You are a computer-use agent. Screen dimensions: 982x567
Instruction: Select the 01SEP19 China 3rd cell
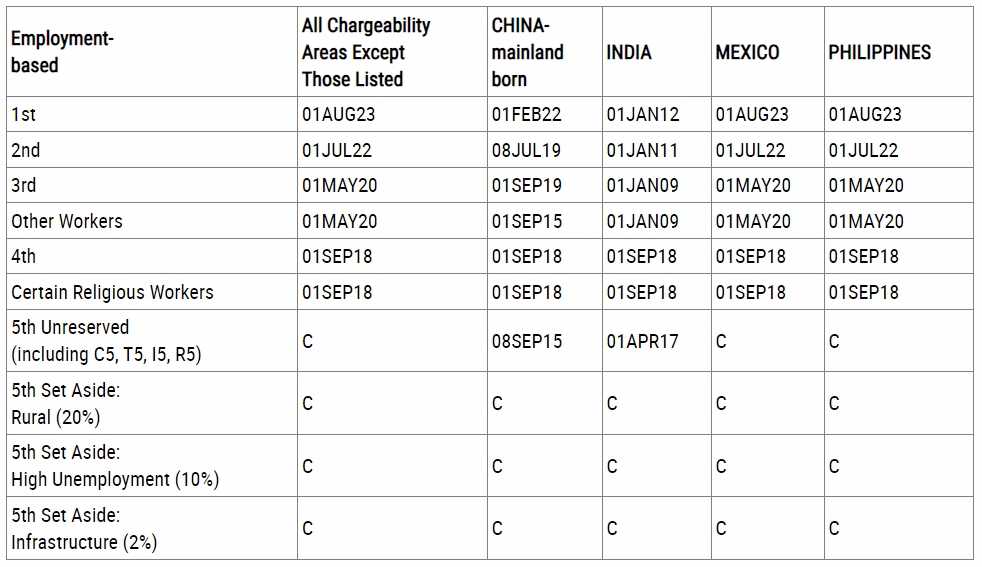click(x=526, y=185)
